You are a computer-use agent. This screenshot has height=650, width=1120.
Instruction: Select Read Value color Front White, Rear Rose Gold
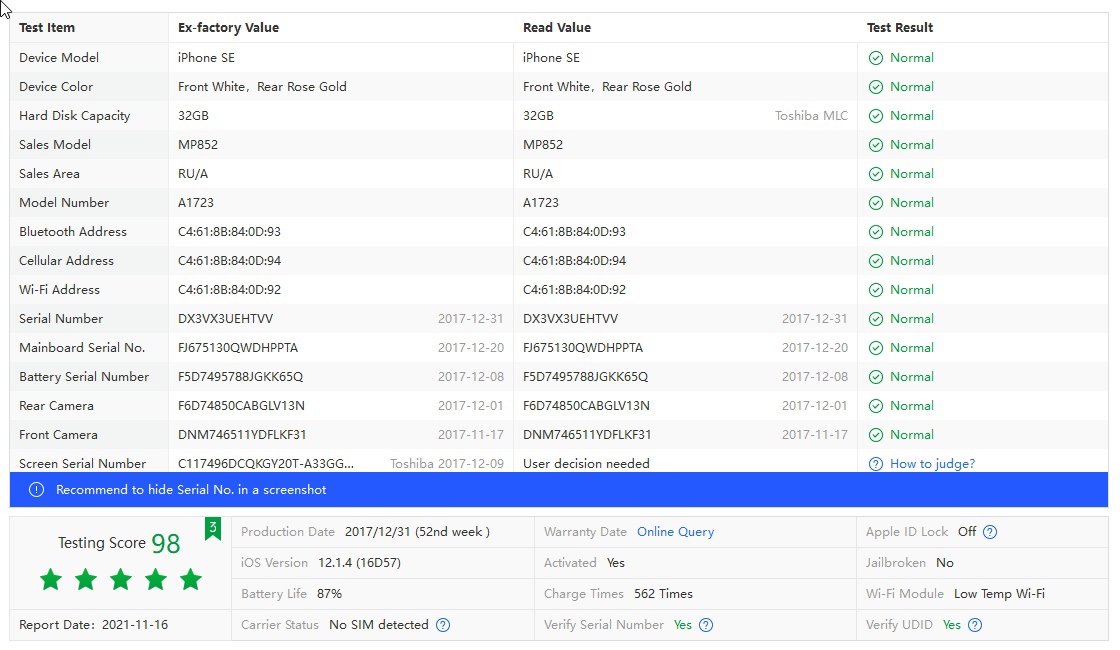607,87
